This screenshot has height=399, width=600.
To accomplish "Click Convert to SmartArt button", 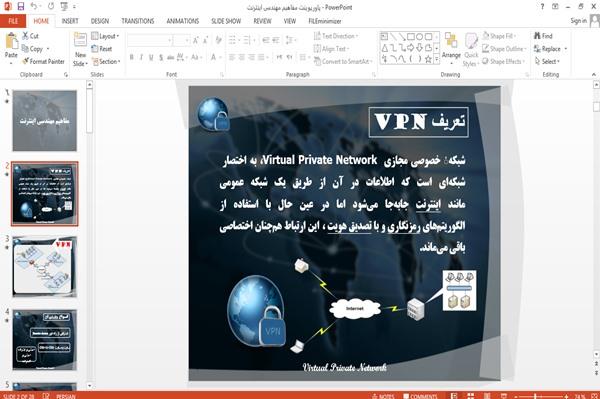I will [342, 61].
